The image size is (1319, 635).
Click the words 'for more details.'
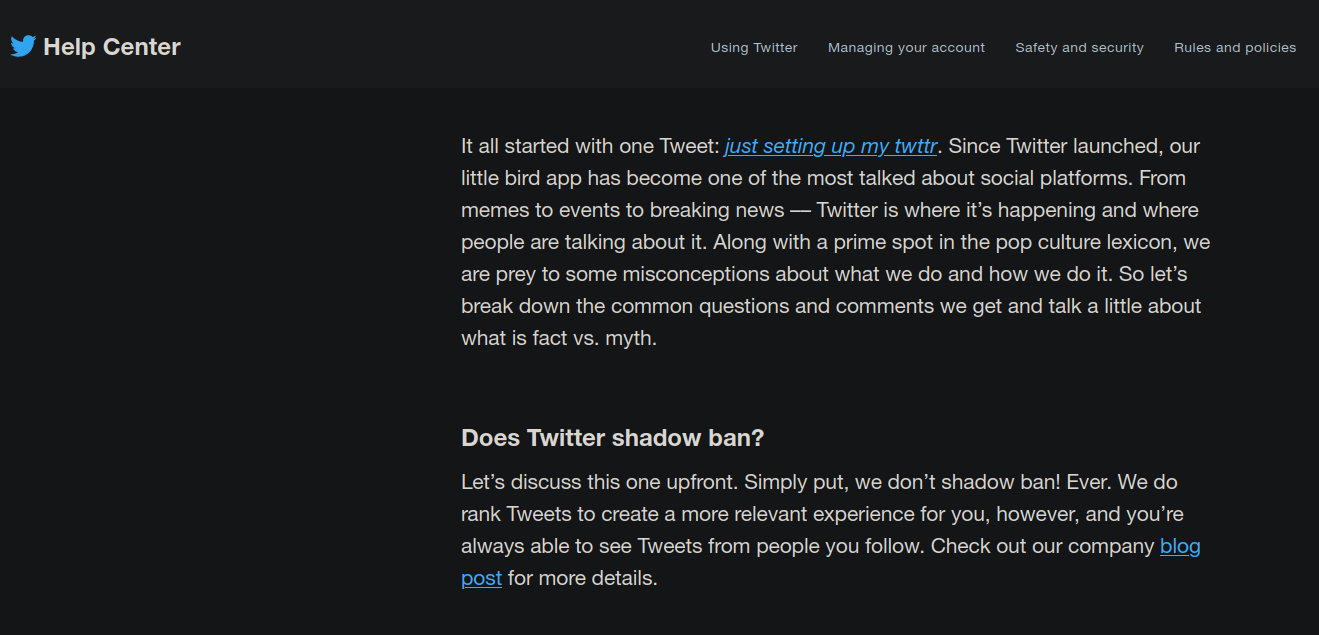[x=583, y=578]
